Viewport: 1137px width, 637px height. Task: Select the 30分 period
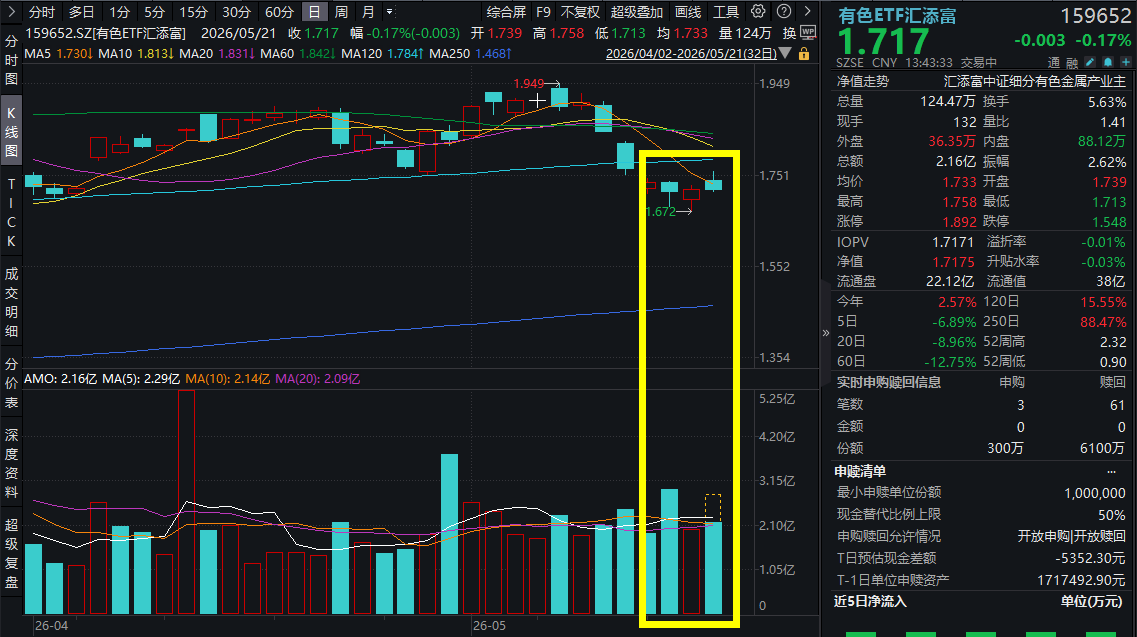[236, 12]
